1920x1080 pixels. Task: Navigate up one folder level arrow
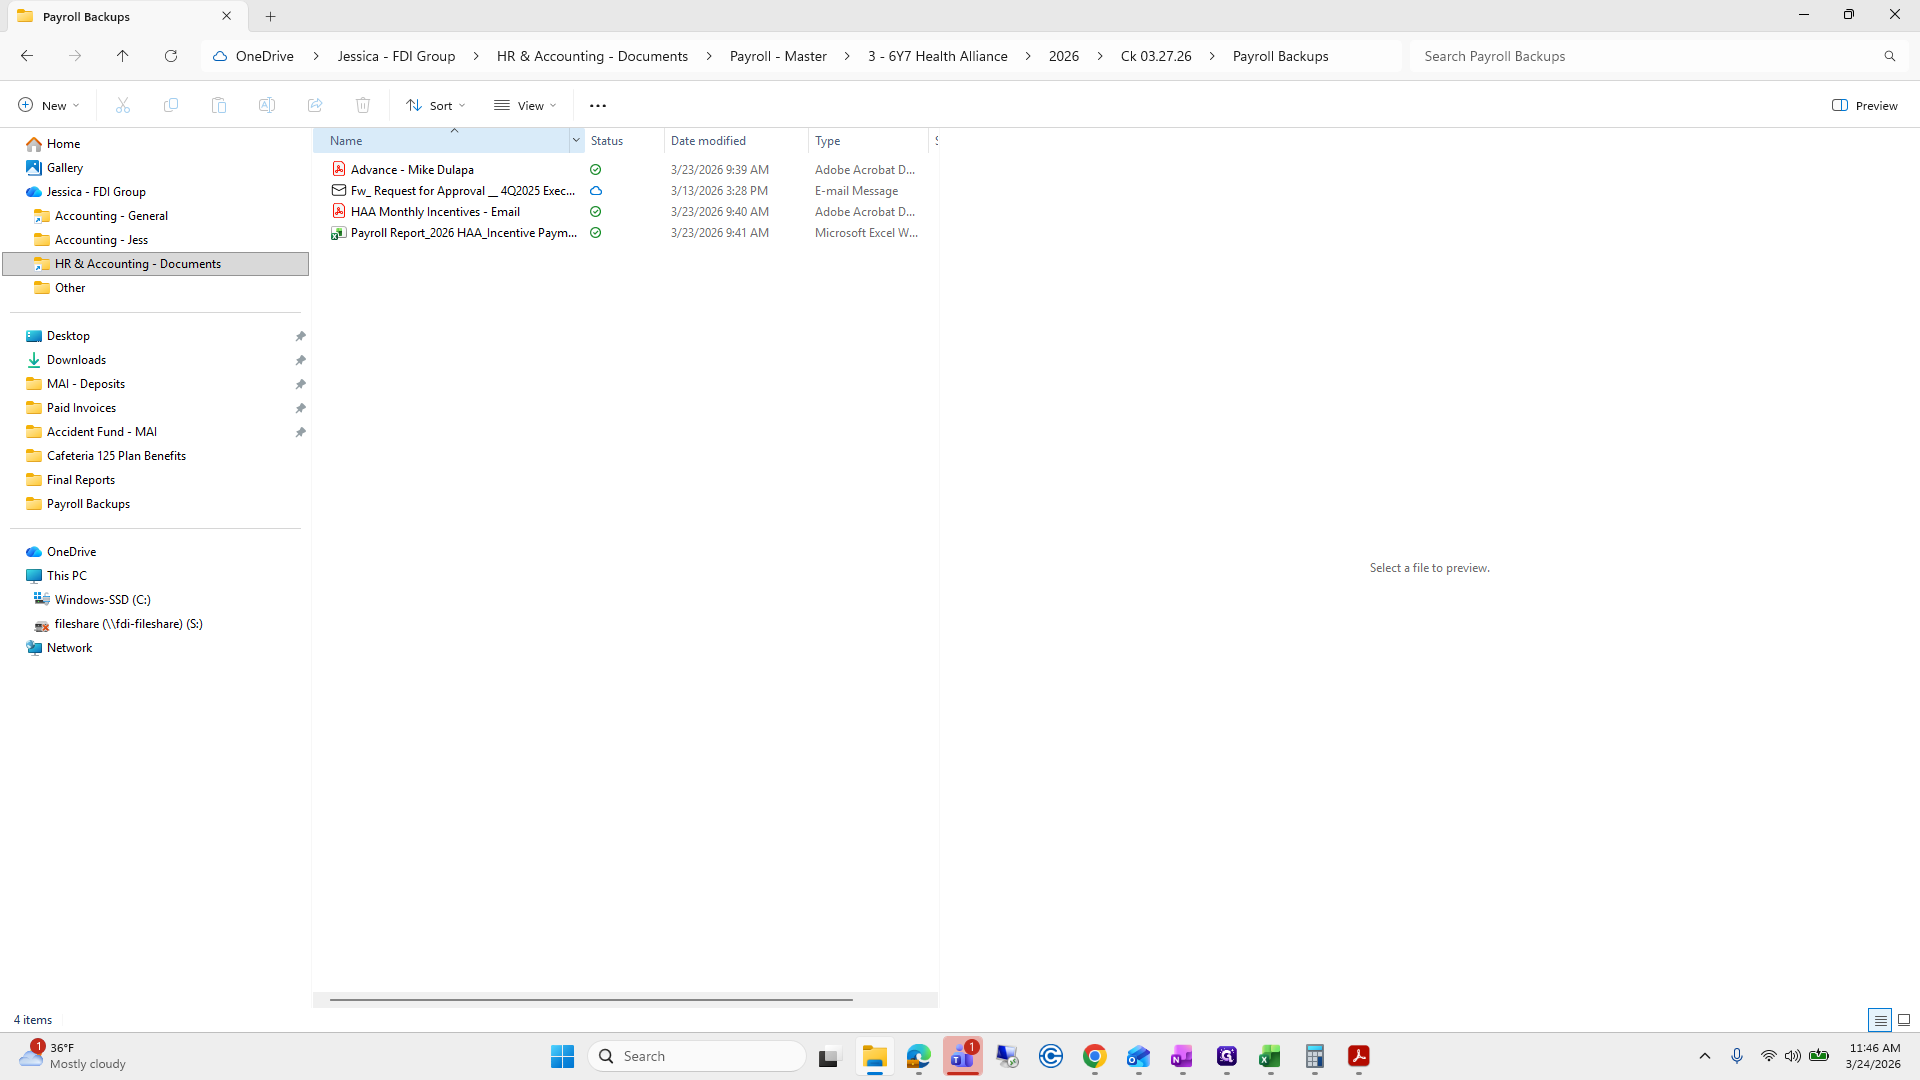(x=123, y=56)
